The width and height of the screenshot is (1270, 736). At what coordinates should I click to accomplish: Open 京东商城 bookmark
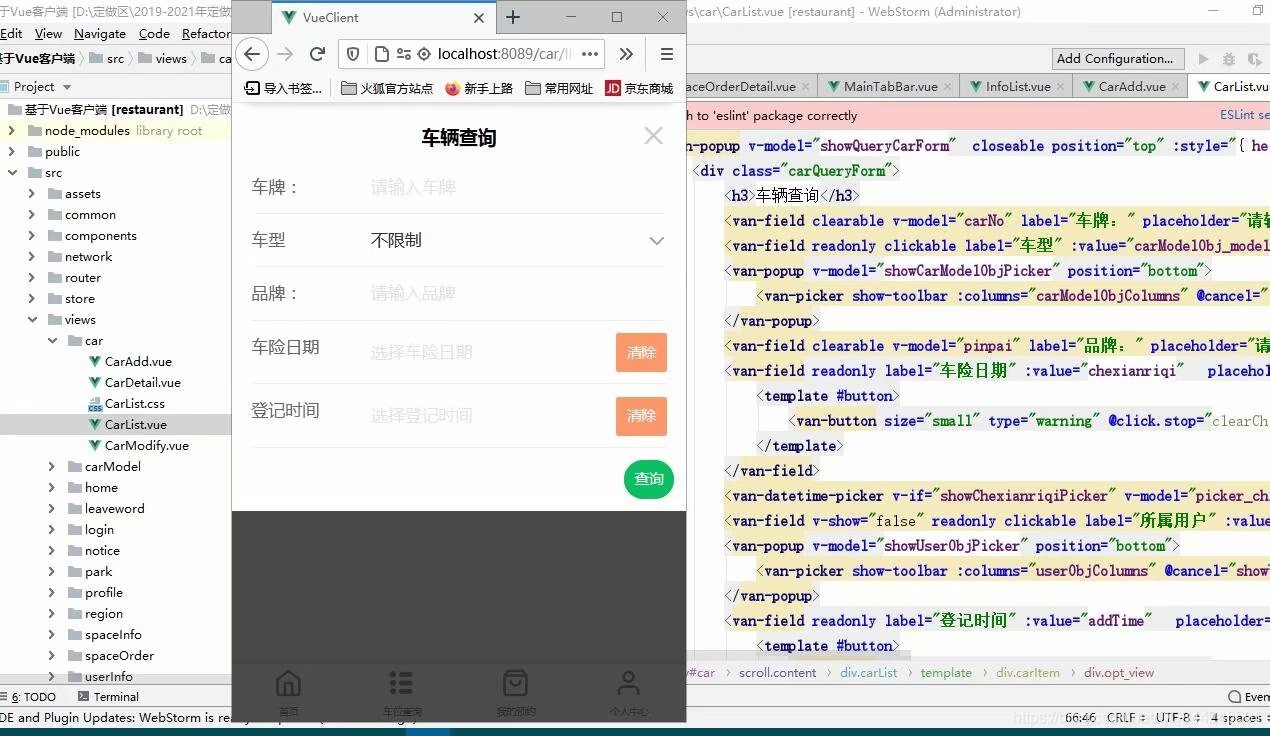click(x=639, y=88)
